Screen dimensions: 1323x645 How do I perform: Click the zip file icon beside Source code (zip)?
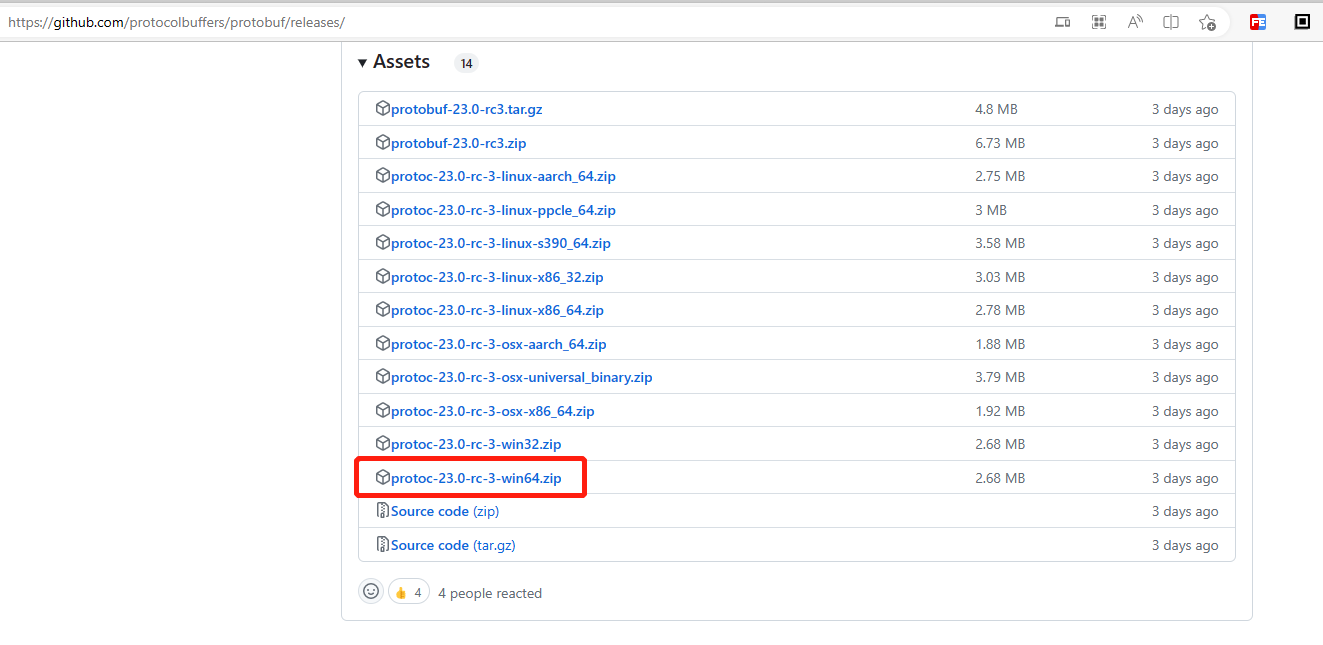[x=382, y=511]
